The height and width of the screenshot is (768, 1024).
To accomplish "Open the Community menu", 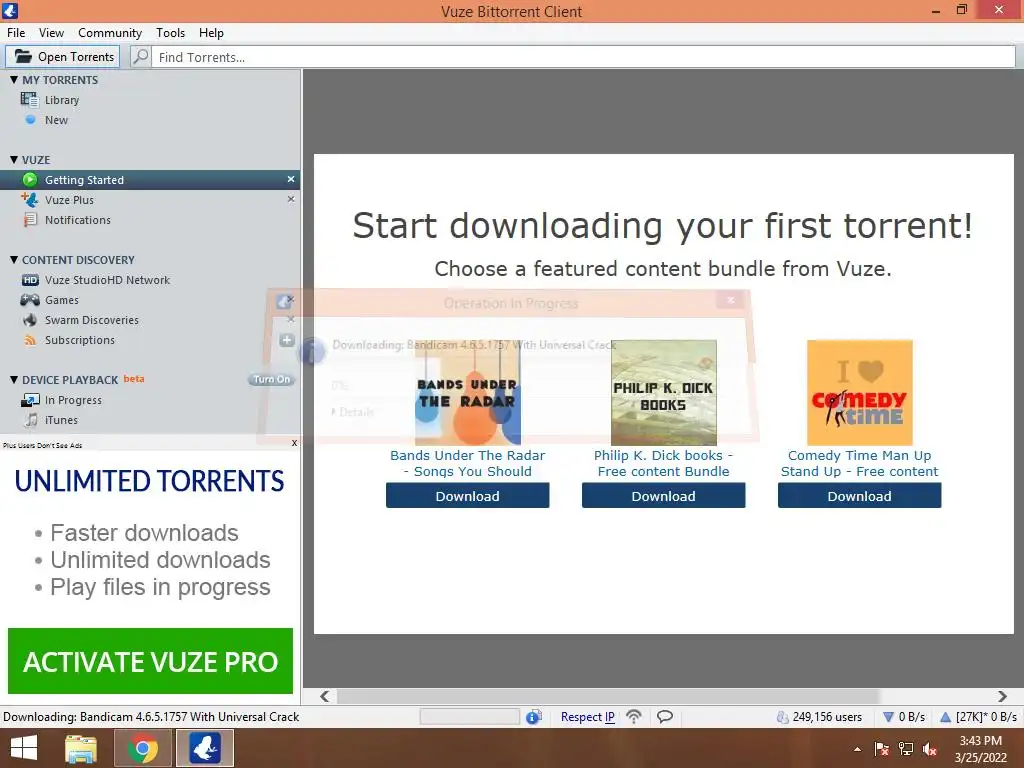I will point(110,33).
